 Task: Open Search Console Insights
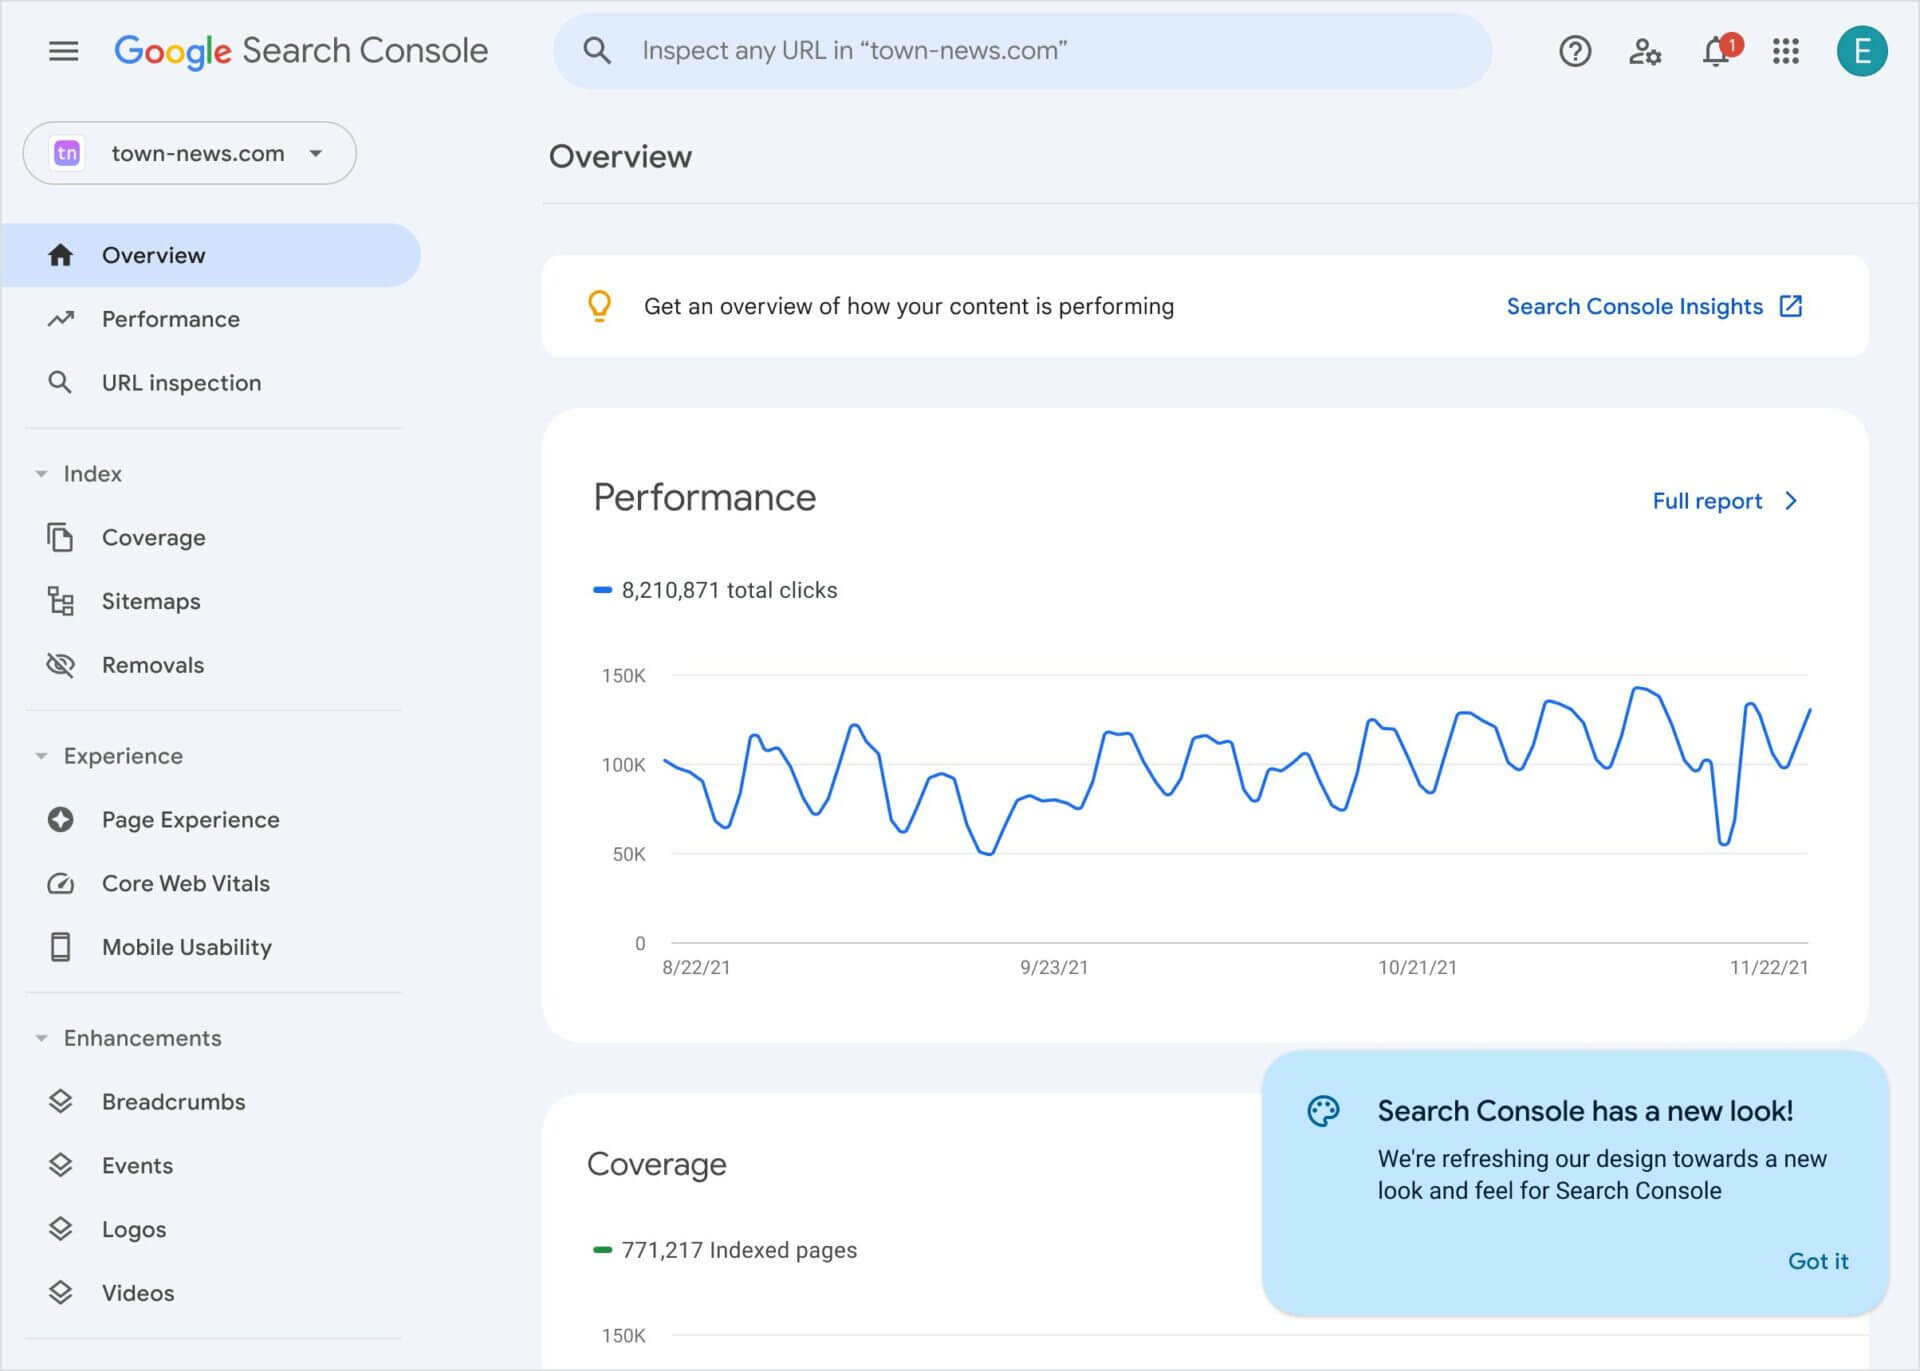pyautogui.click(x=1651, y=307)
